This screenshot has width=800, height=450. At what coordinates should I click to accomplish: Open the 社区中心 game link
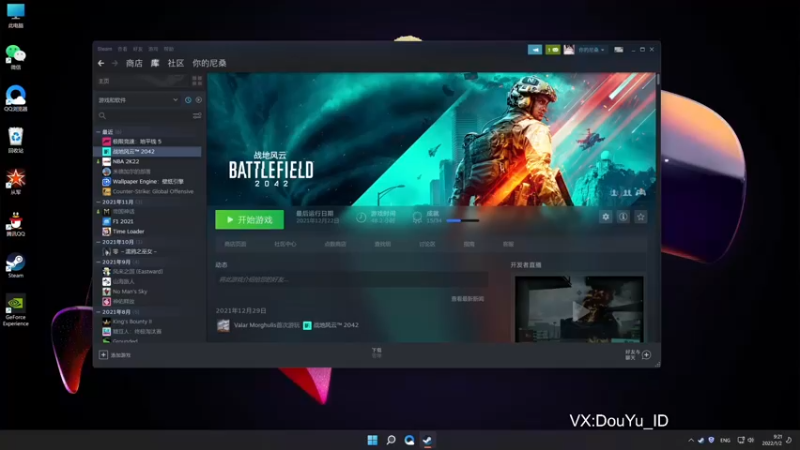pos(285,244)
